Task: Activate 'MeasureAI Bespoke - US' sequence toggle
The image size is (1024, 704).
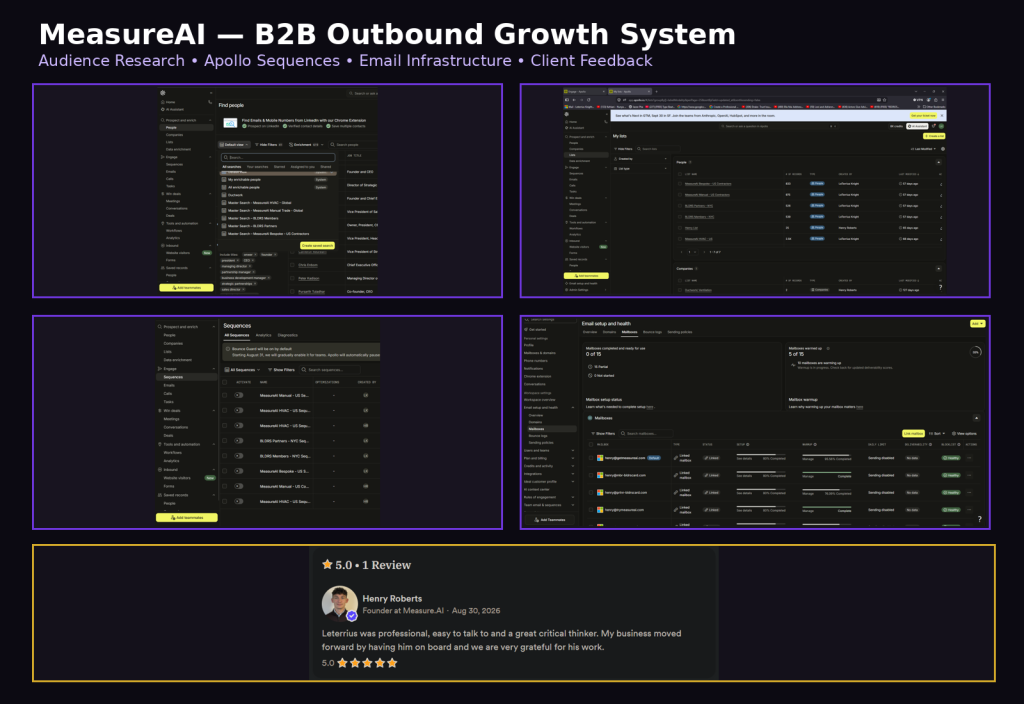Action: point(239,471)
